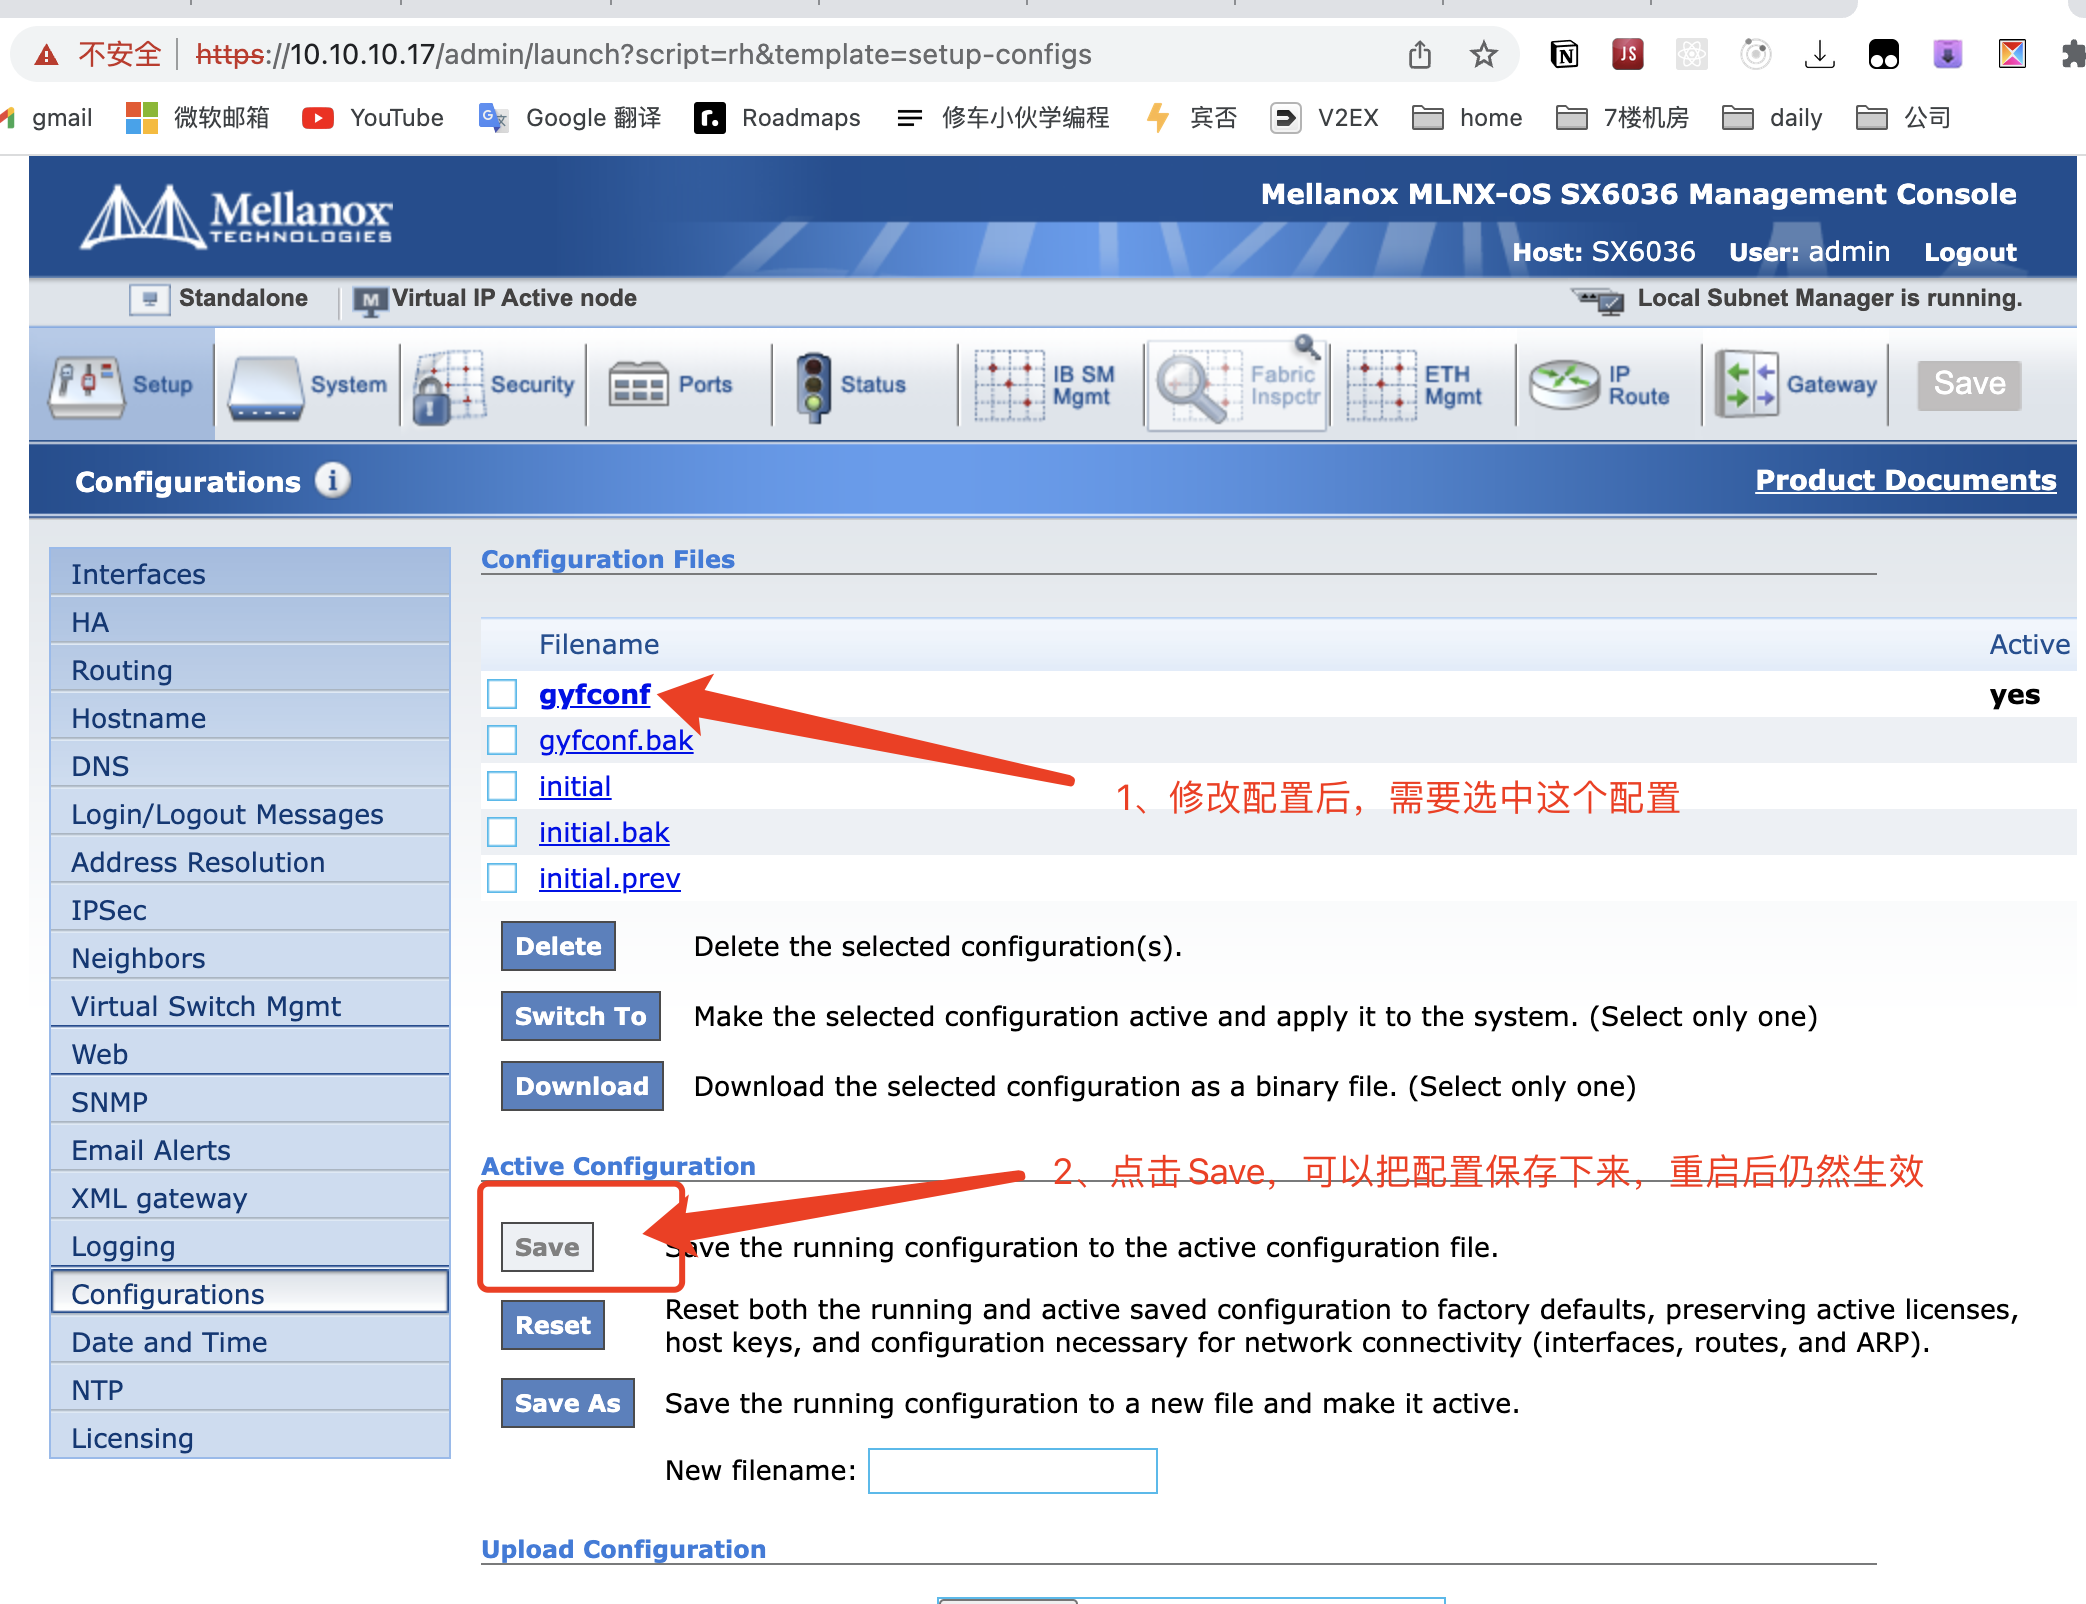Open the DNS sidebar item

pos(250,766)
